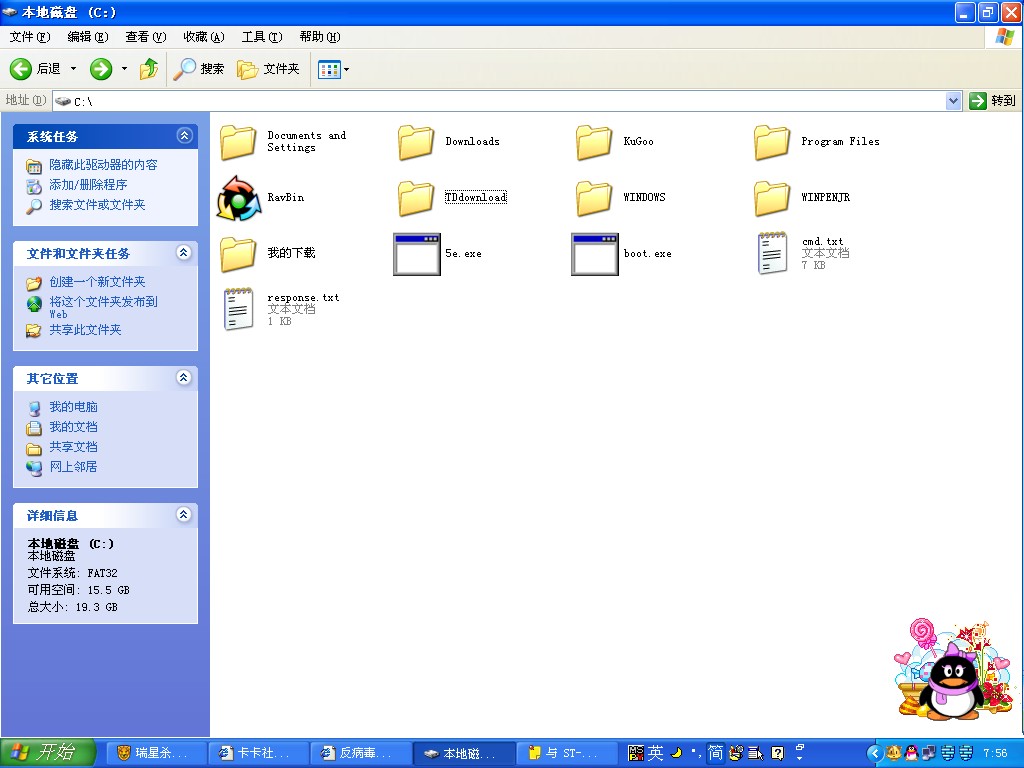Select the 我的下载 folder icon

[238, 253]
